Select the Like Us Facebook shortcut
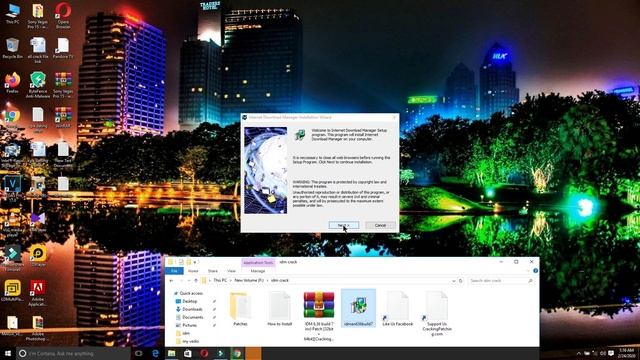640x360 pixels. point(398,309)
